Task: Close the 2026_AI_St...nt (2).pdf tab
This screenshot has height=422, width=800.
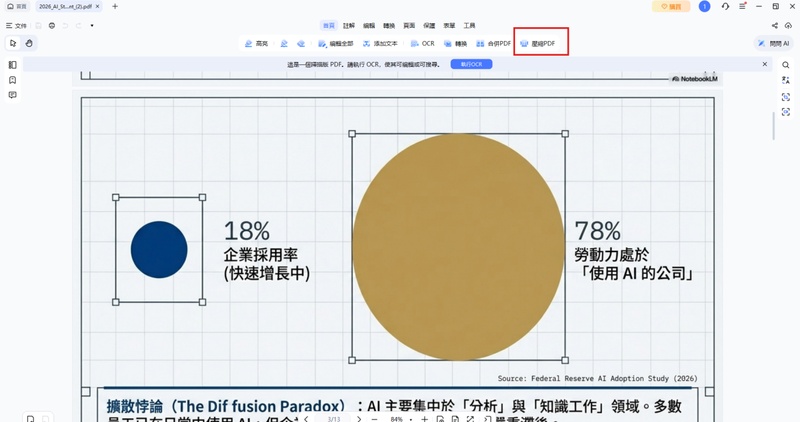Action: click(x=97, y=7)
